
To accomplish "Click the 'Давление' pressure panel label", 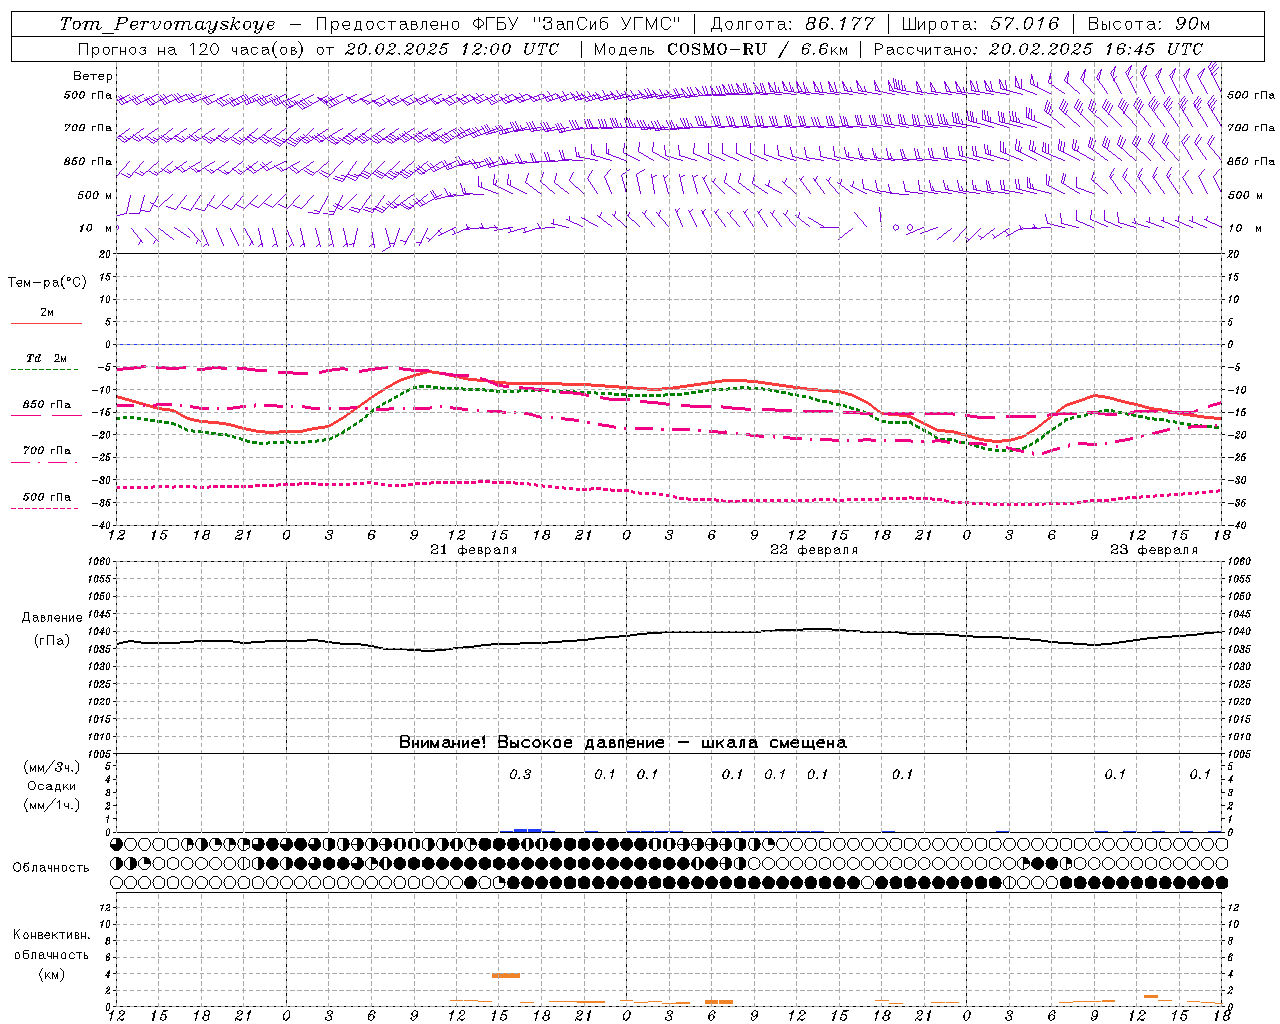I will pos(52,618).
